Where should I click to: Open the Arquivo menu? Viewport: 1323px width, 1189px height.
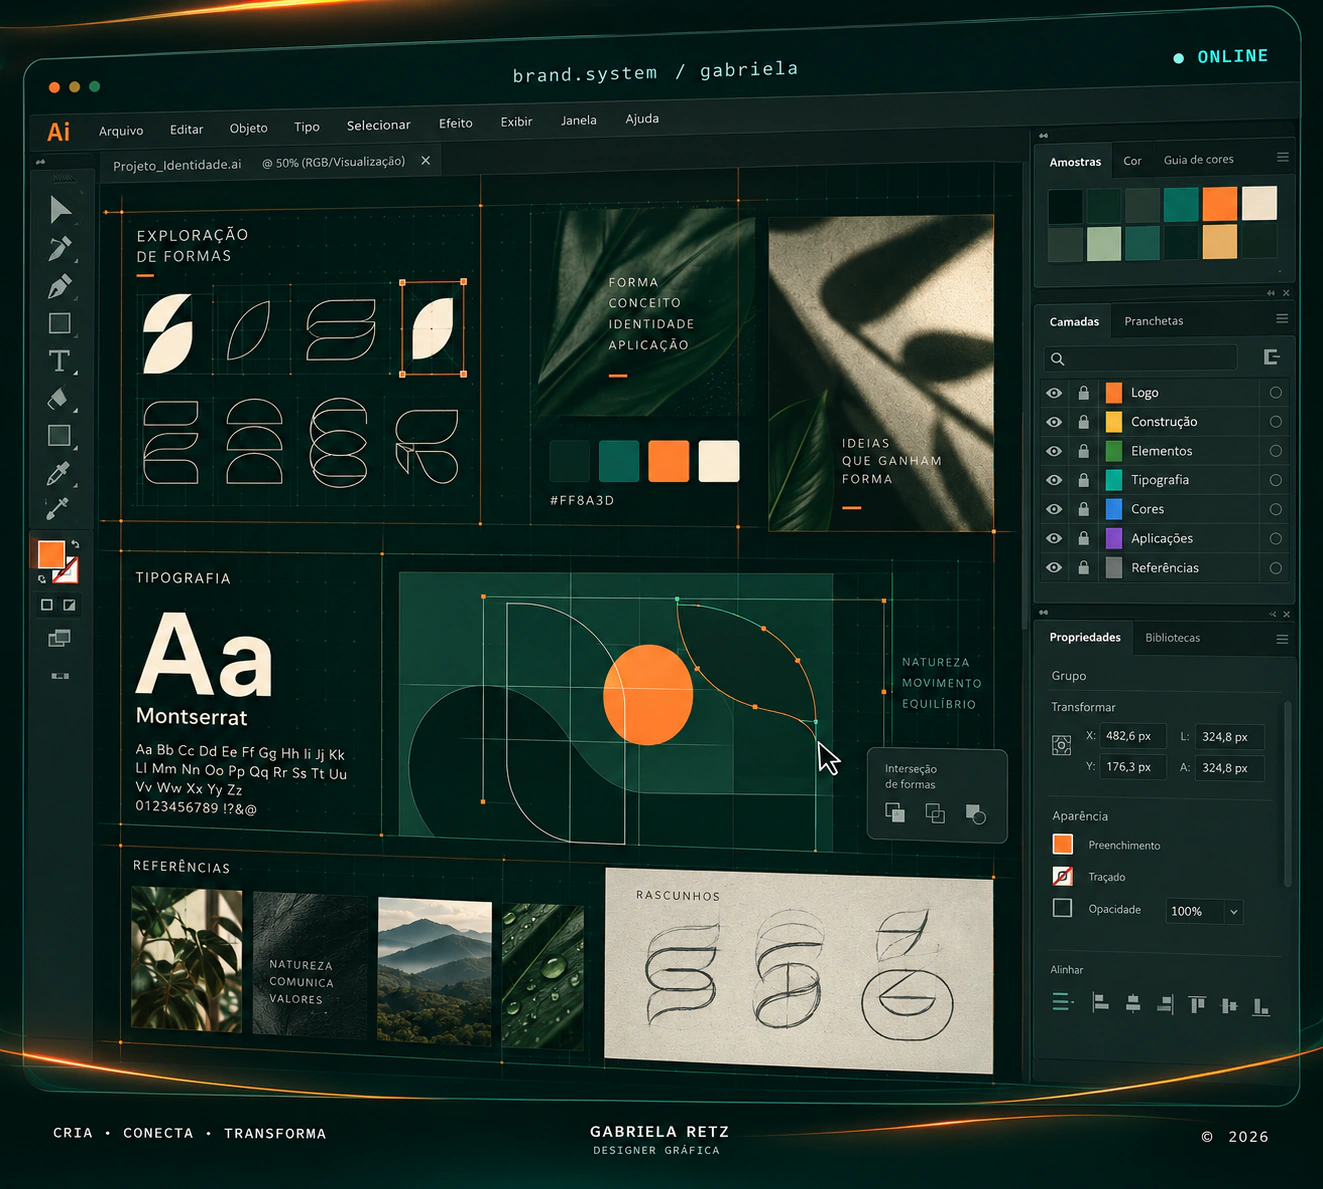(x=121, y=131)
